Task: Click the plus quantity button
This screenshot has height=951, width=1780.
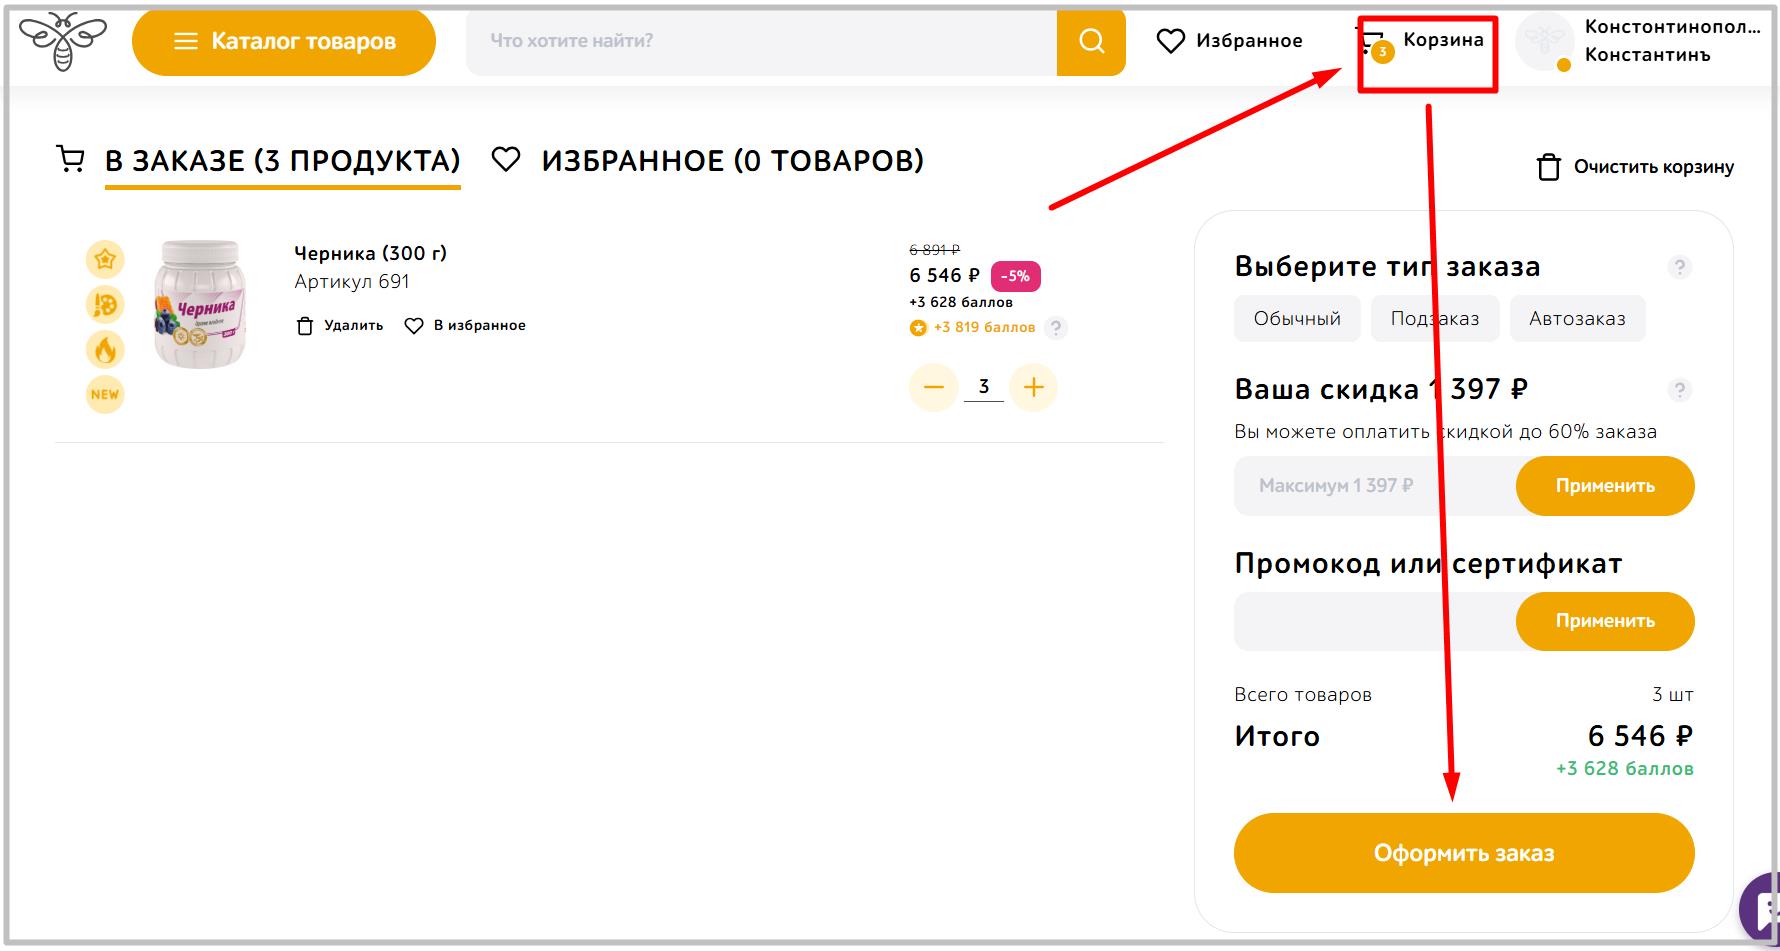Action: pyautogui.click(x=1034, y=387)
